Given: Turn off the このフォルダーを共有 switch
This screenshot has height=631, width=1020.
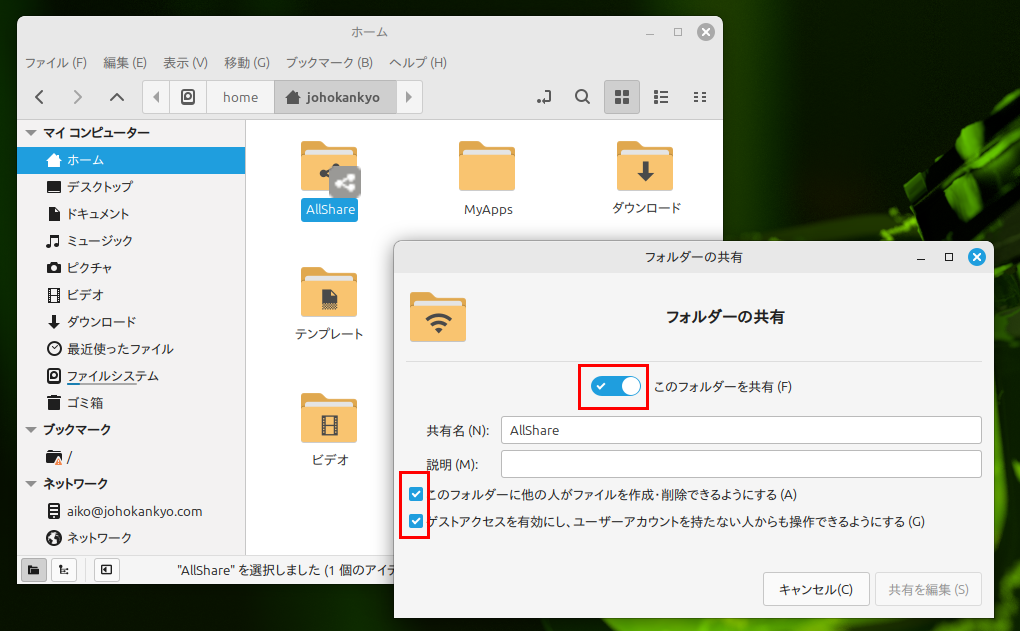Looking at the screenshot, I should [x=615, y=386].
